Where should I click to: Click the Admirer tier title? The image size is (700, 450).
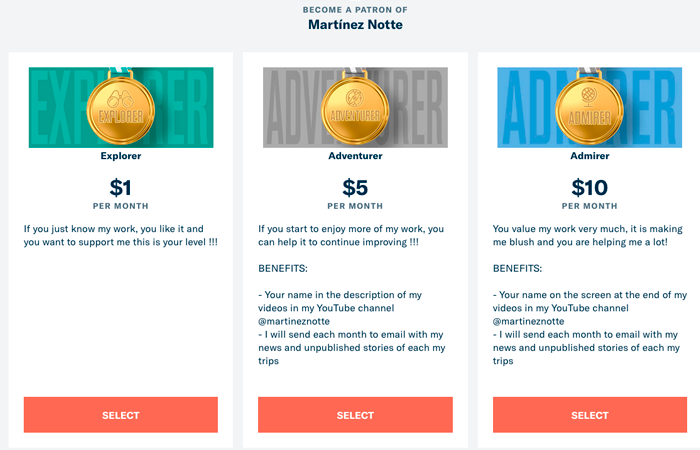click(590, 156)
